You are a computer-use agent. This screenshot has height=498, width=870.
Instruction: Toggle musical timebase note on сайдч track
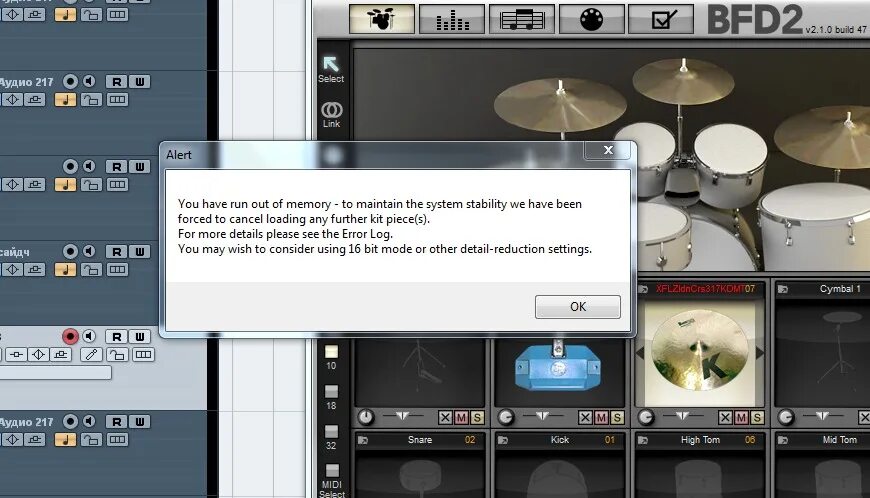tap(65, 270)
